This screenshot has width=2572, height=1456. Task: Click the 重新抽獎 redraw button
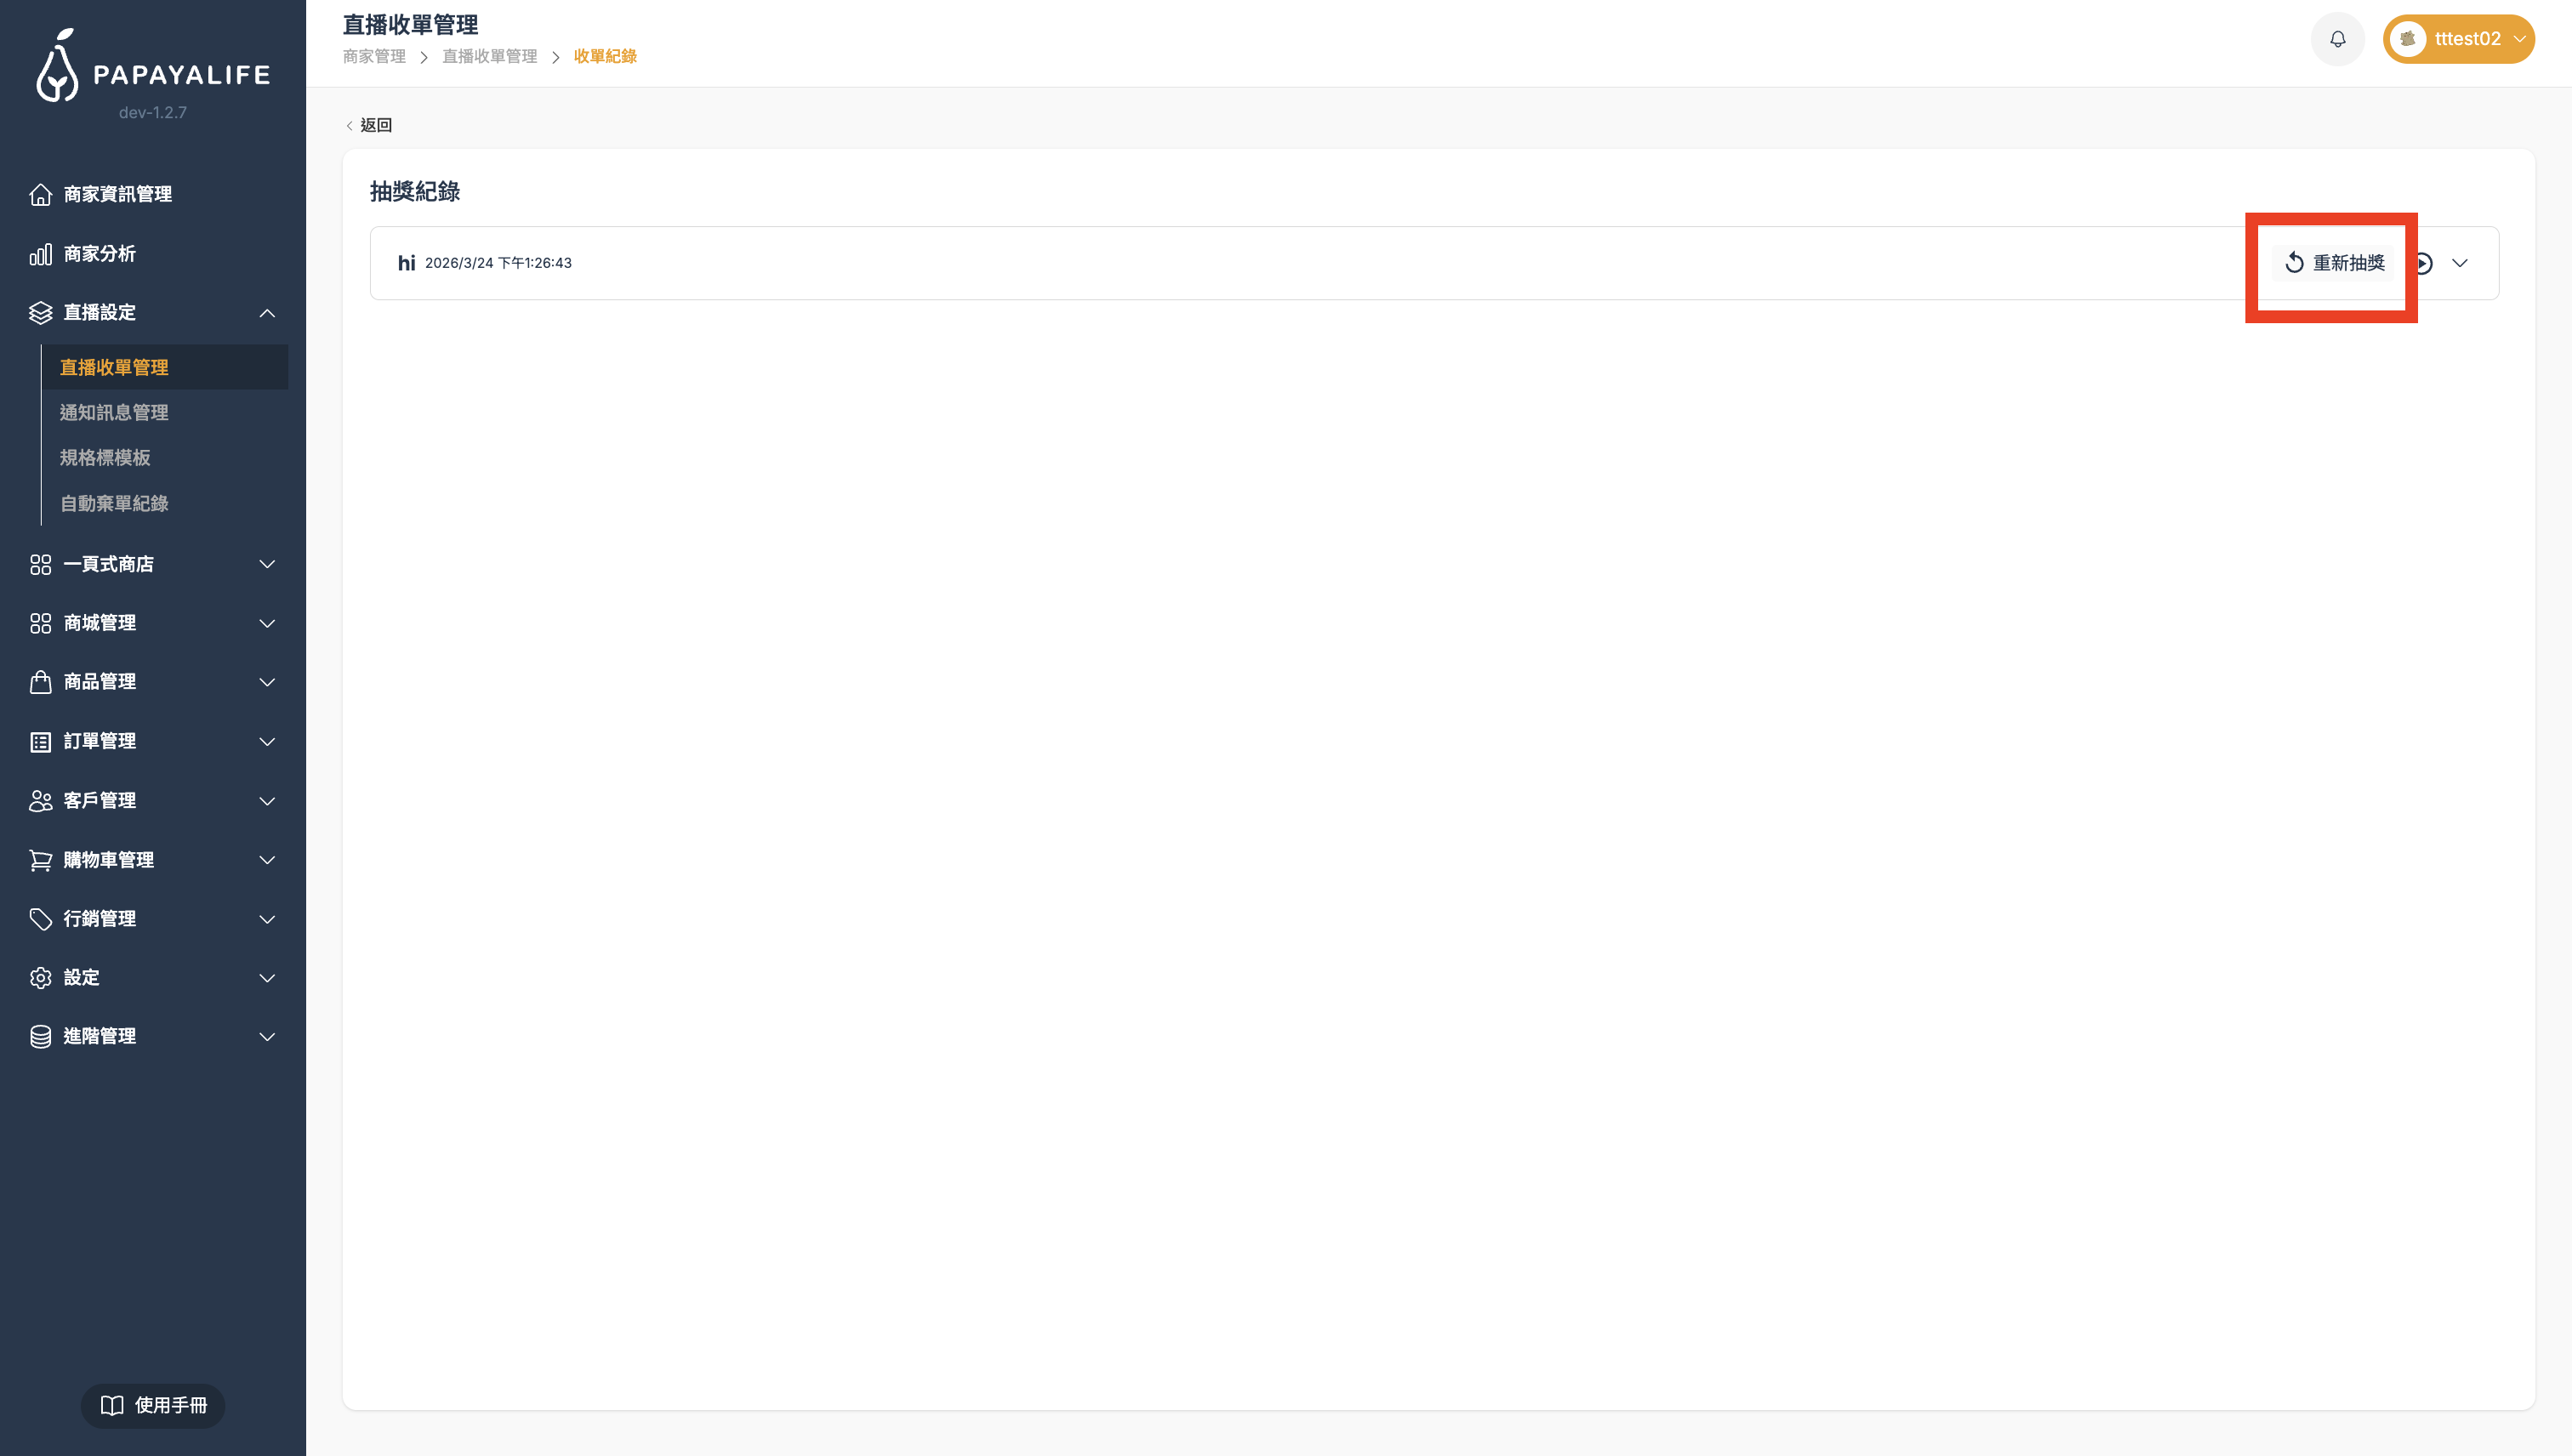(2334, 263)
